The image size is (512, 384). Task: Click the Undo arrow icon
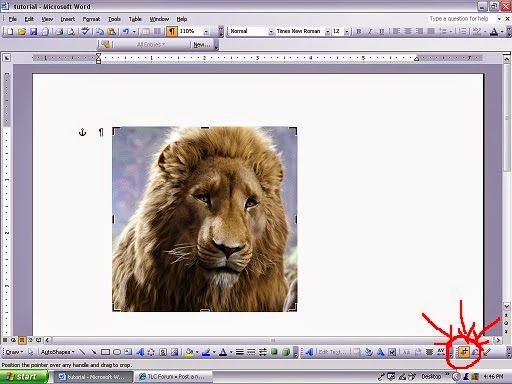pyautogui.click(x=126, y=32)
